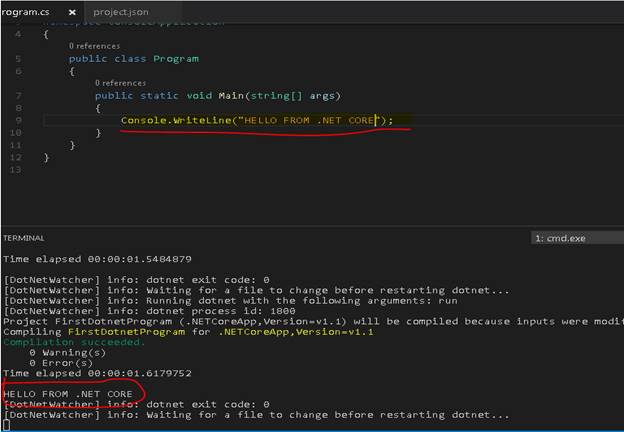Open the cmd.exe terminal selector dropdown
Image resolution: width=624 pixels, height=432 pixels.
(575, 238)
